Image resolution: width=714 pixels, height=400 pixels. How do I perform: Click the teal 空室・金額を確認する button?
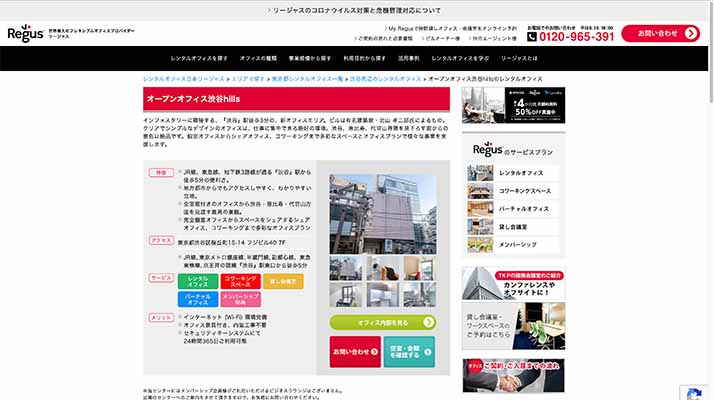pyautogui.click(x=409, y=352)
